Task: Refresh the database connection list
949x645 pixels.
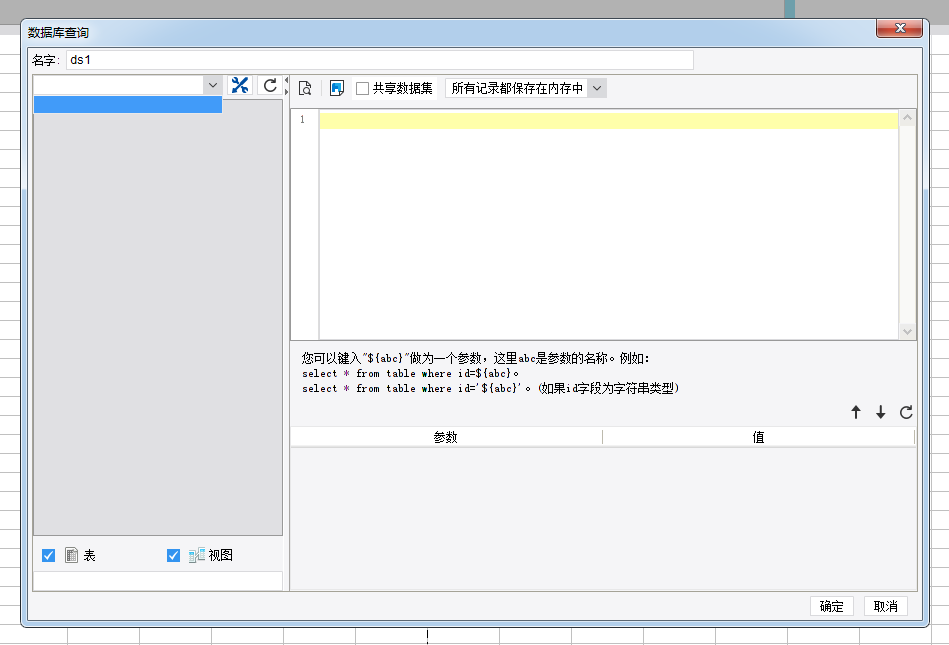Action: [270, 85]
